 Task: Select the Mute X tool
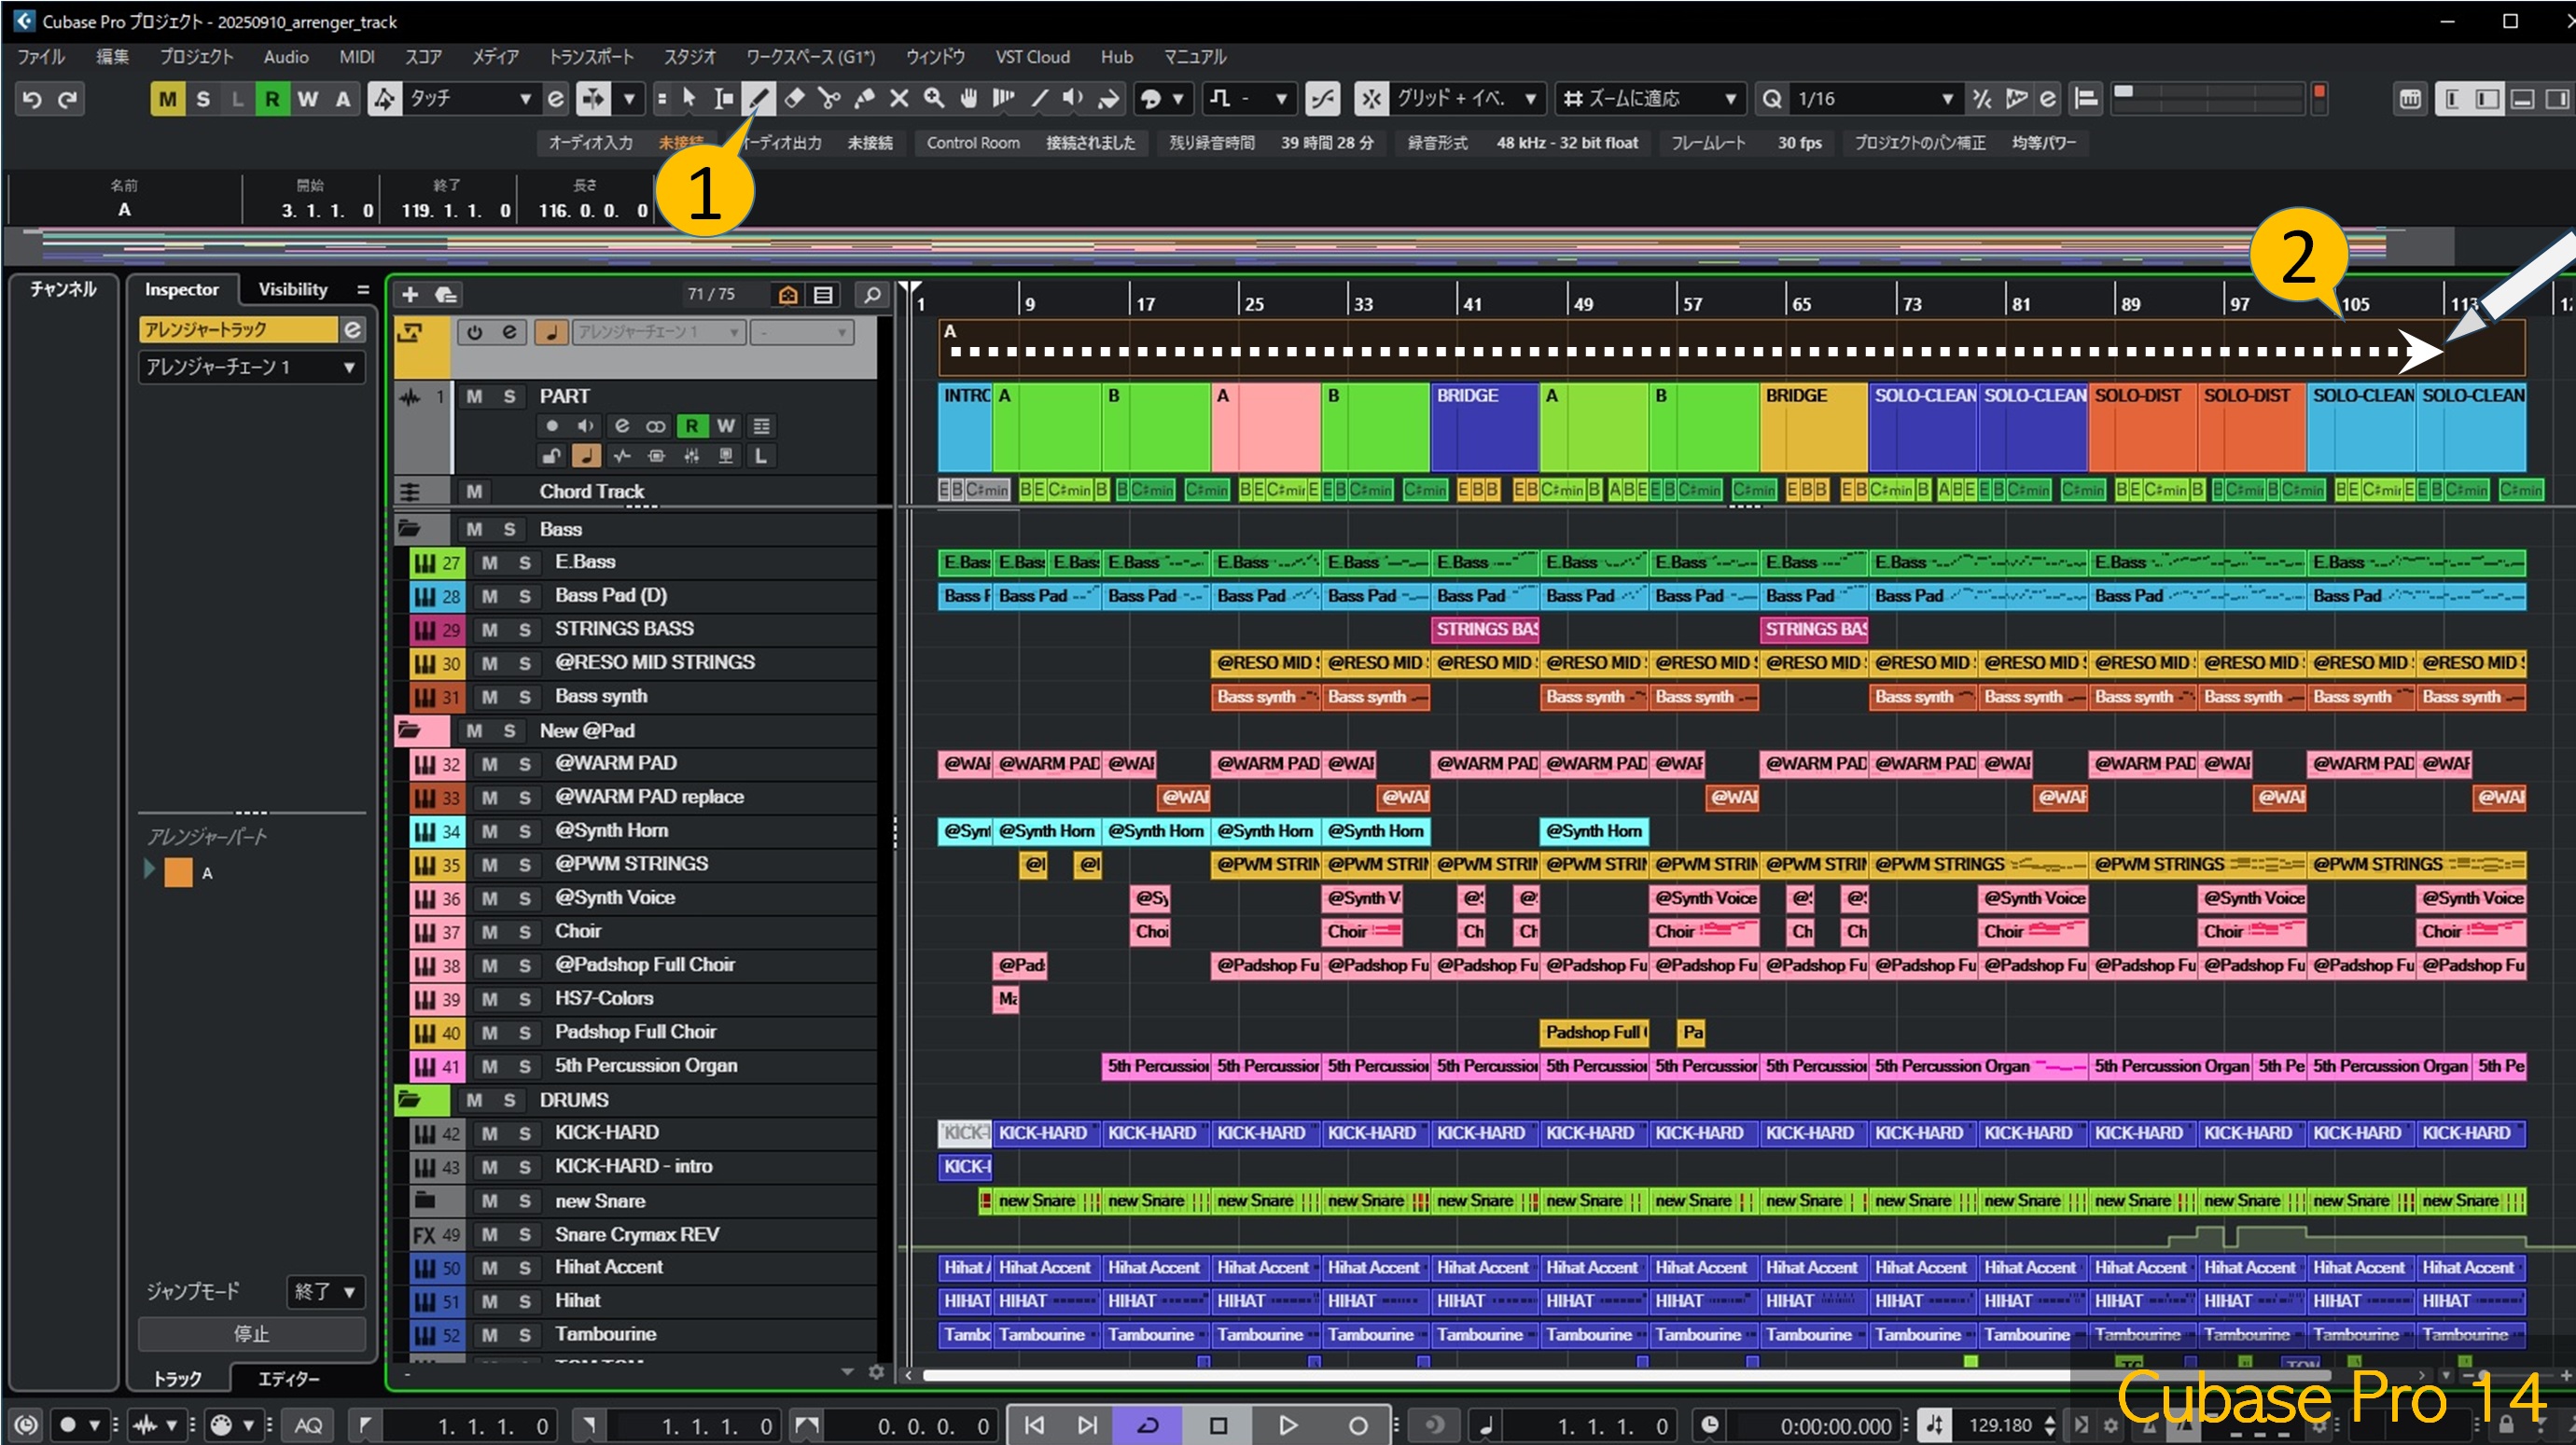[899, 98]
